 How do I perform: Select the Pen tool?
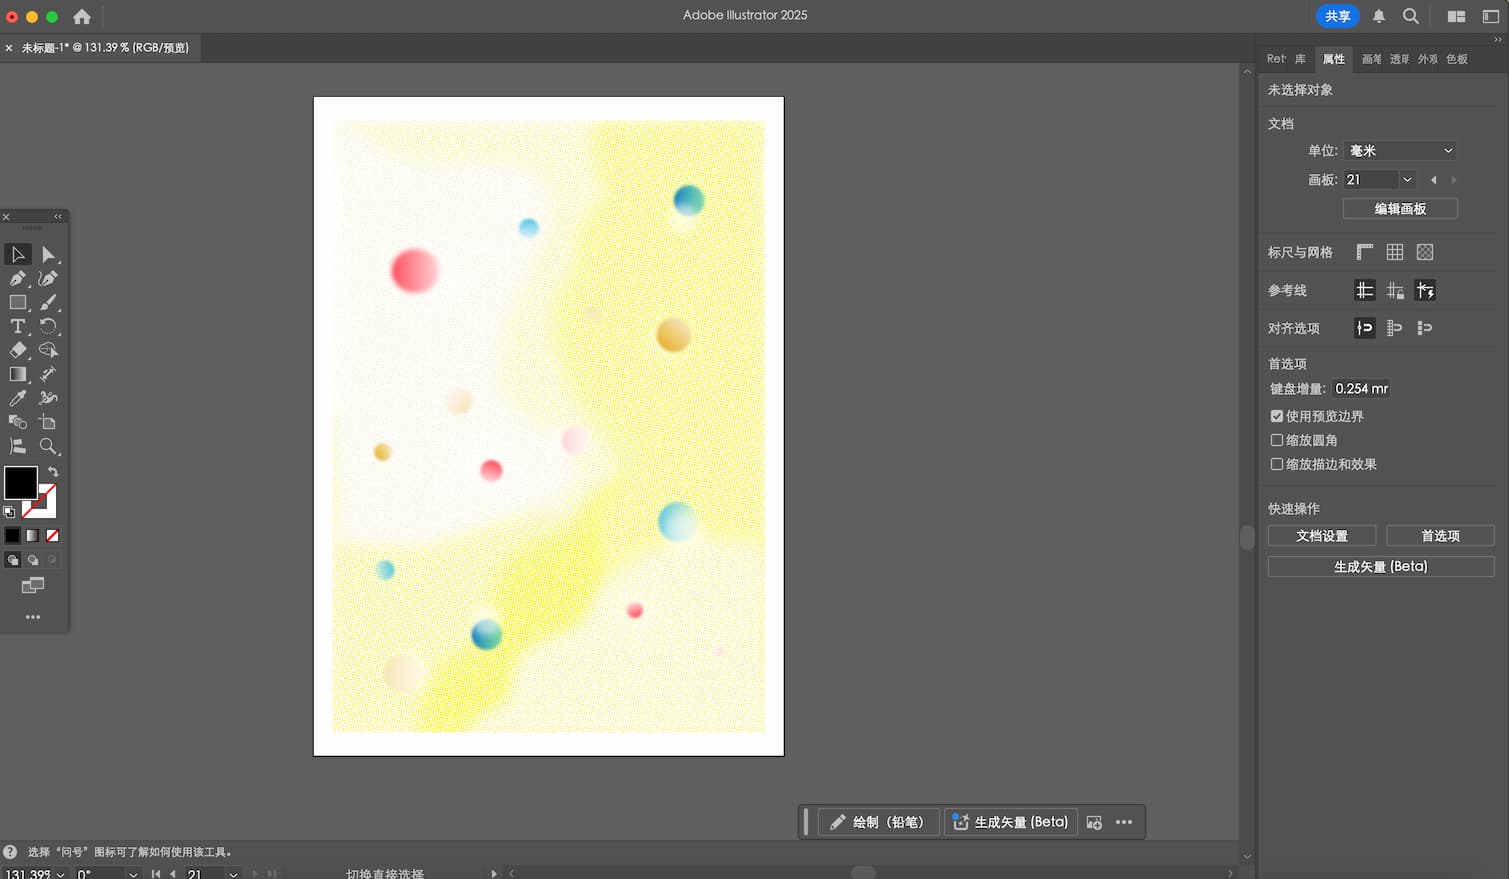point(17,278)
